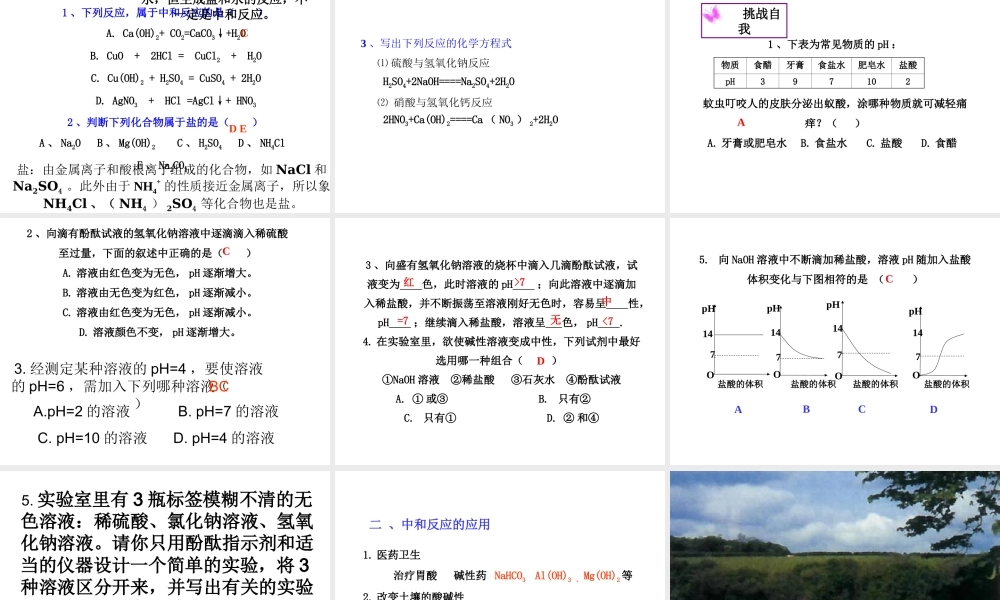Click option A. 牙膏或肥皂水
The image size is (1000, 600).
[747, 143]
